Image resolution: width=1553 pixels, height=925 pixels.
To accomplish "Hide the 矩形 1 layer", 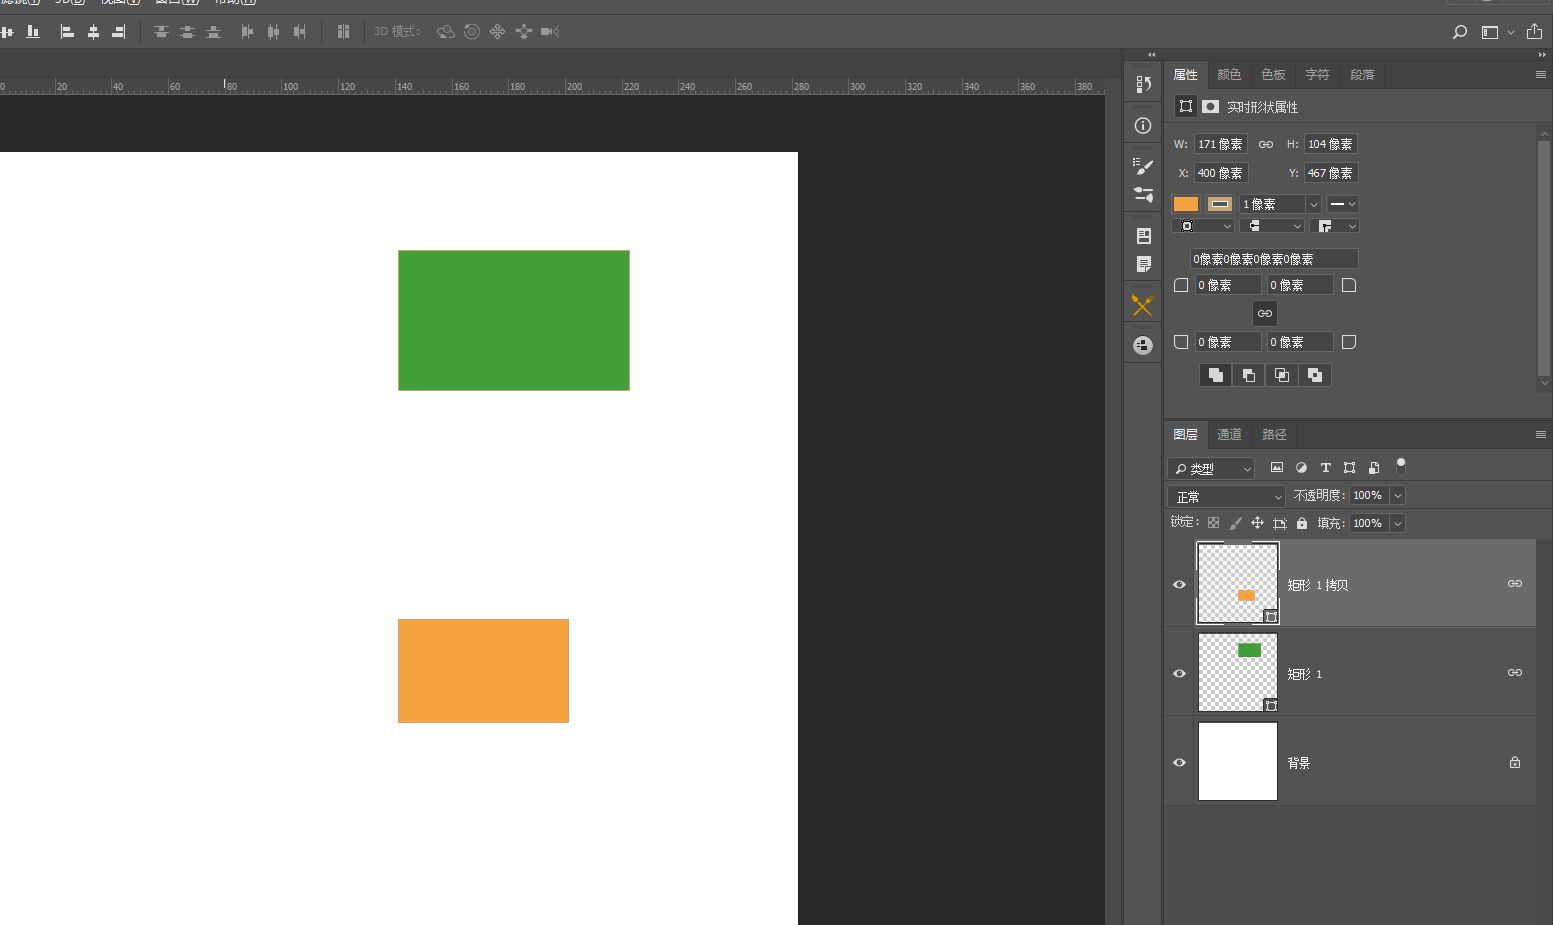I will tap(1179, 674).
